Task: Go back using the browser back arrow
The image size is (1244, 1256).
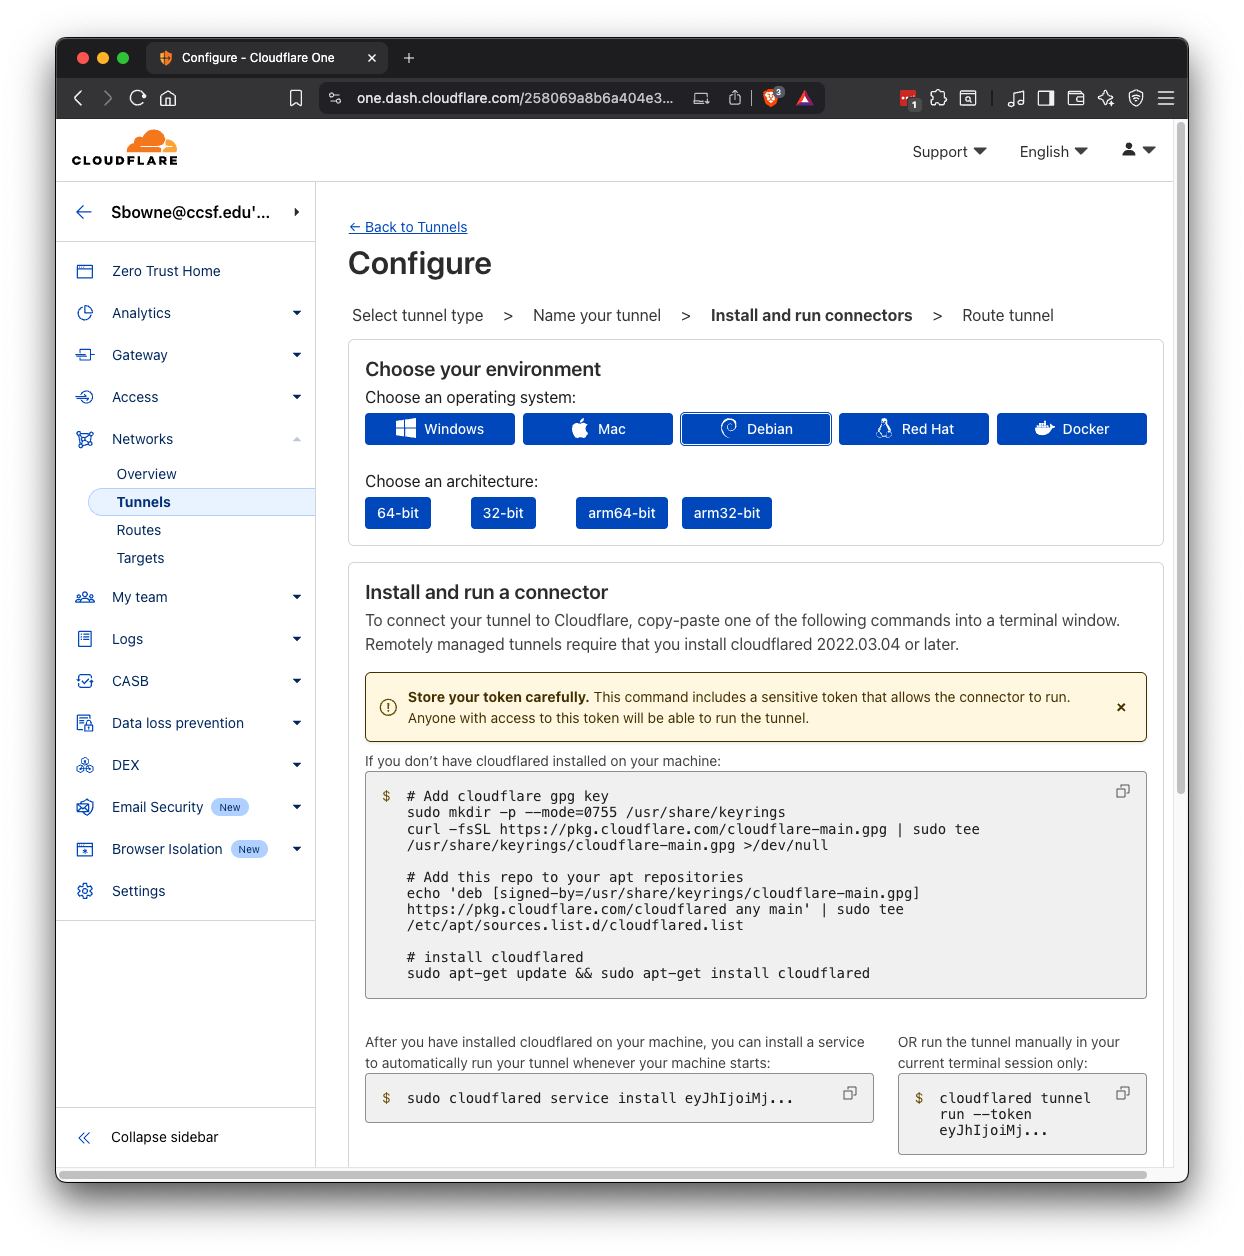Action: click(79, 98)
